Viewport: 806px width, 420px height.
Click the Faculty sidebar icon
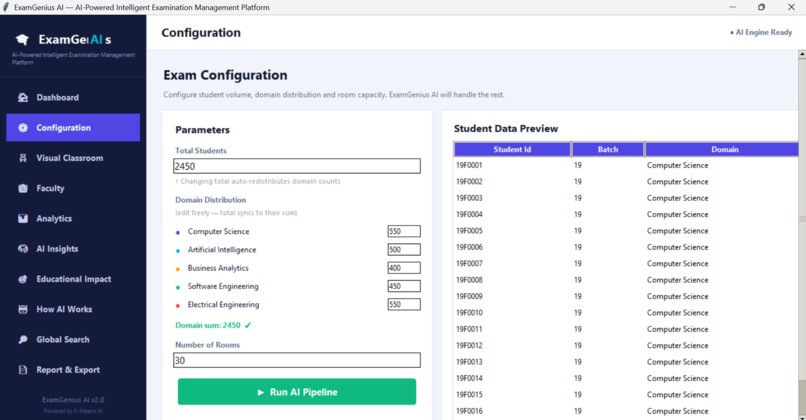tap(23, 188)
